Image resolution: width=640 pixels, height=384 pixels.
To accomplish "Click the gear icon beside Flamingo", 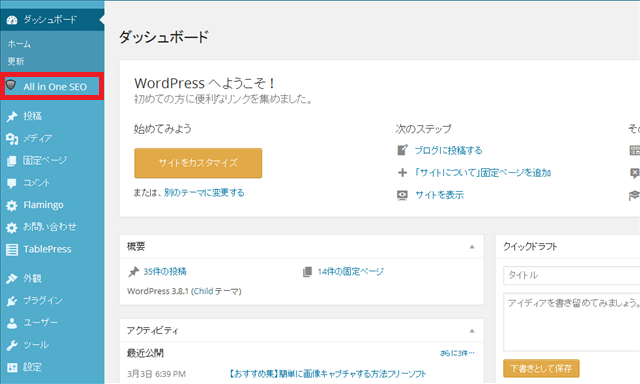I will click(12, 205).
